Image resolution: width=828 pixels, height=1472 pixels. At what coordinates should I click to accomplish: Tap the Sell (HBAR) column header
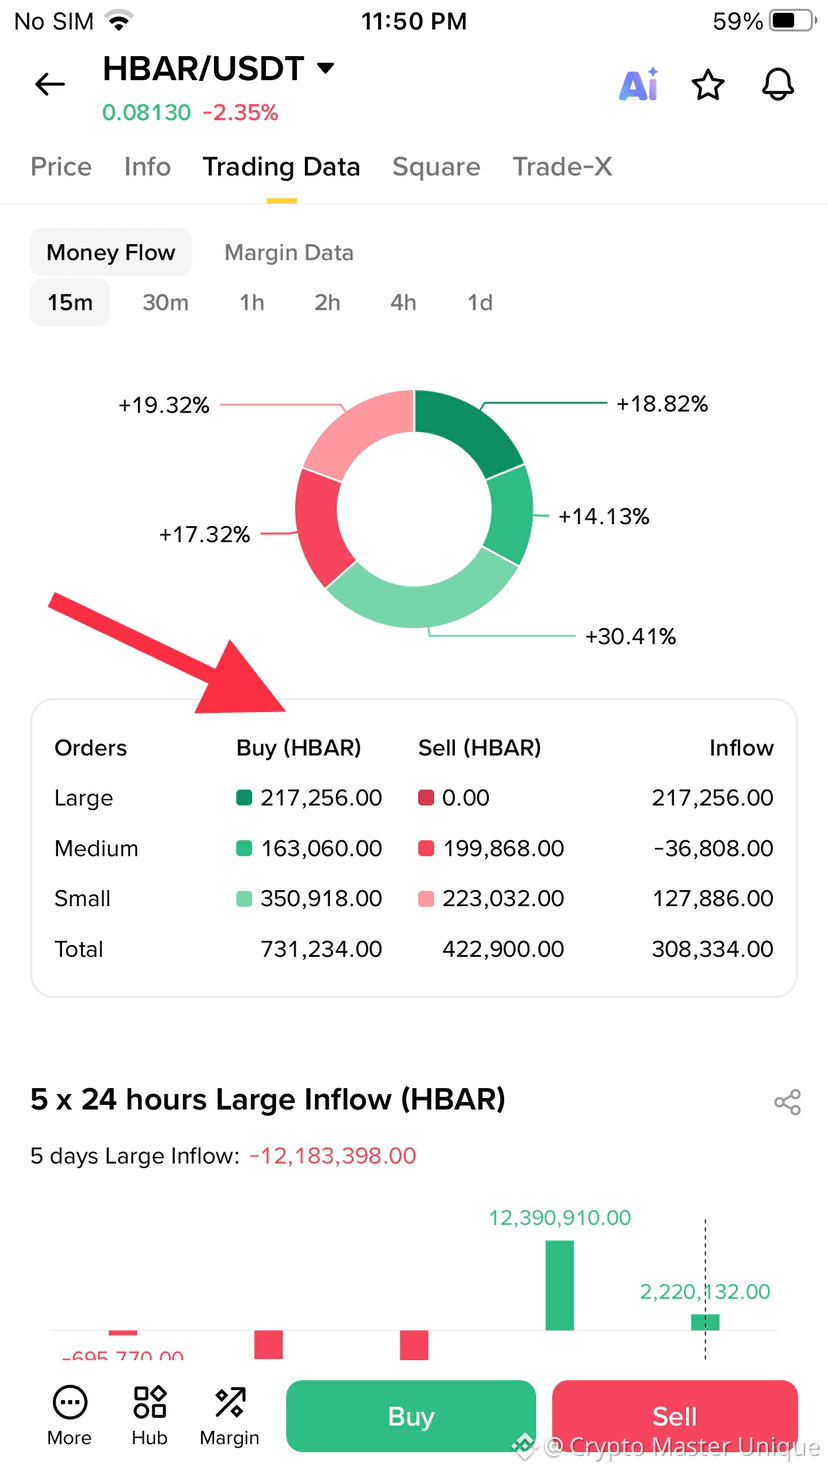[x=480, y=748]
